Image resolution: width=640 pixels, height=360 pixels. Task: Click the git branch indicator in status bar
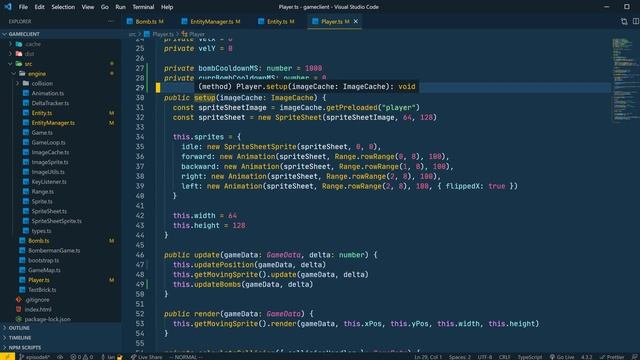click(x=35, y=357)
